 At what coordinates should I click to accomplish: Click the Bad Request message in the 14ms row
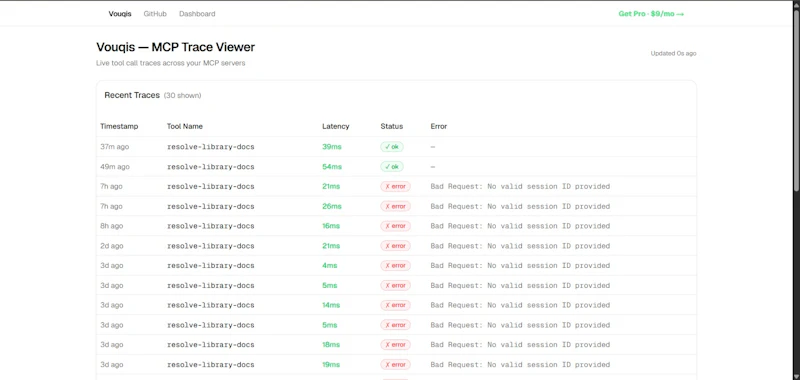(x=520, y=305)
